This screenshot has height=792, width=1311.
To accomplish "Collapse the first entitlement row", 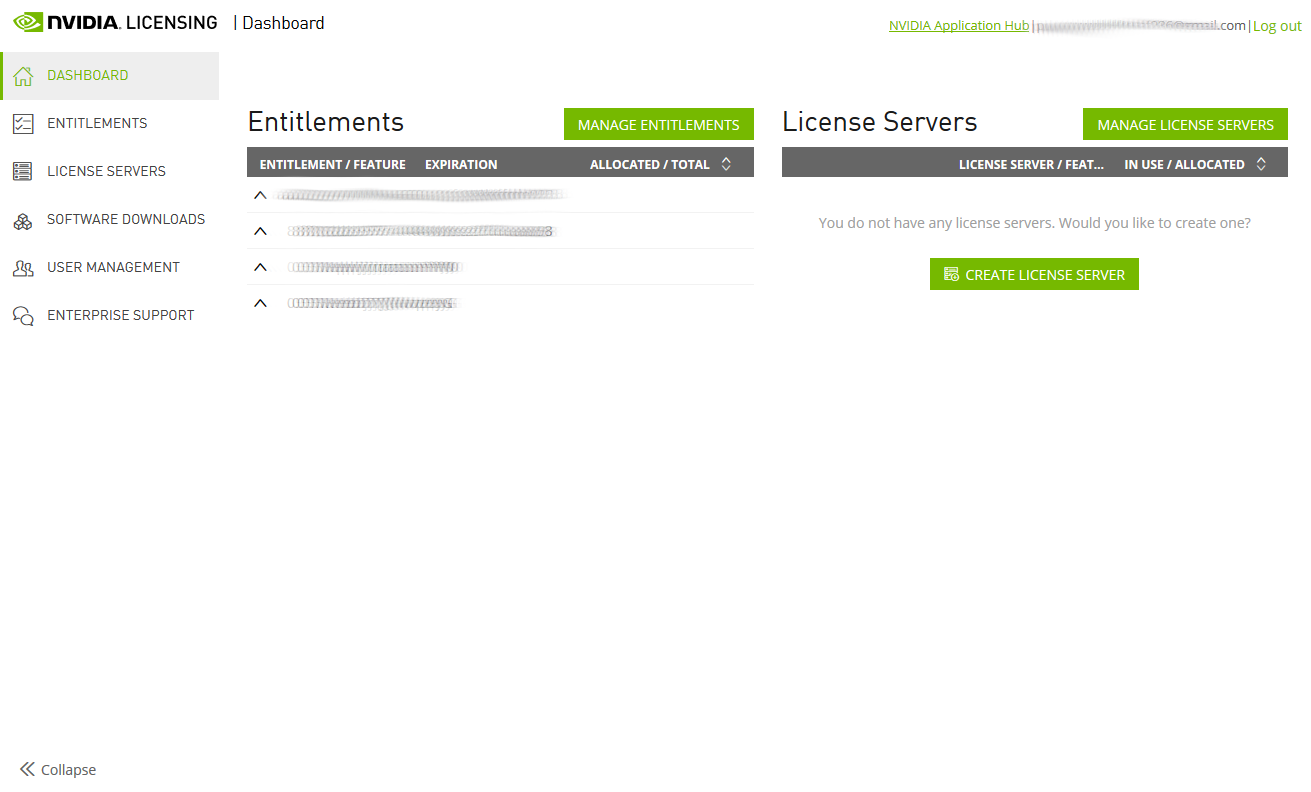I will pos(260,195).
